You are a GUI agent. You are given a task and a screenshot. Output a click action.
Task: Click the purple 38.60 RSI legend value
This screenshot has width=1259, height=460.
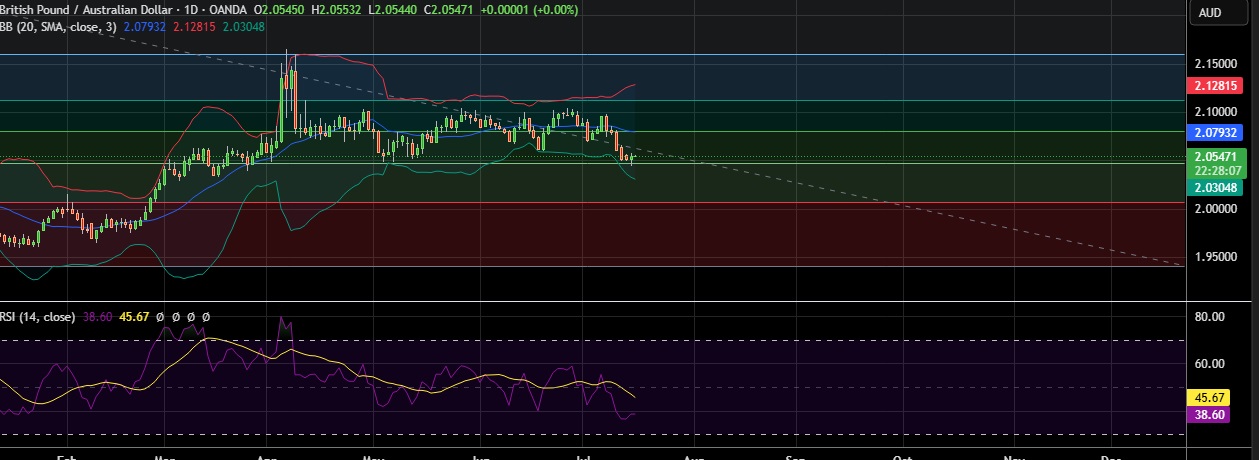coord(97,317)
